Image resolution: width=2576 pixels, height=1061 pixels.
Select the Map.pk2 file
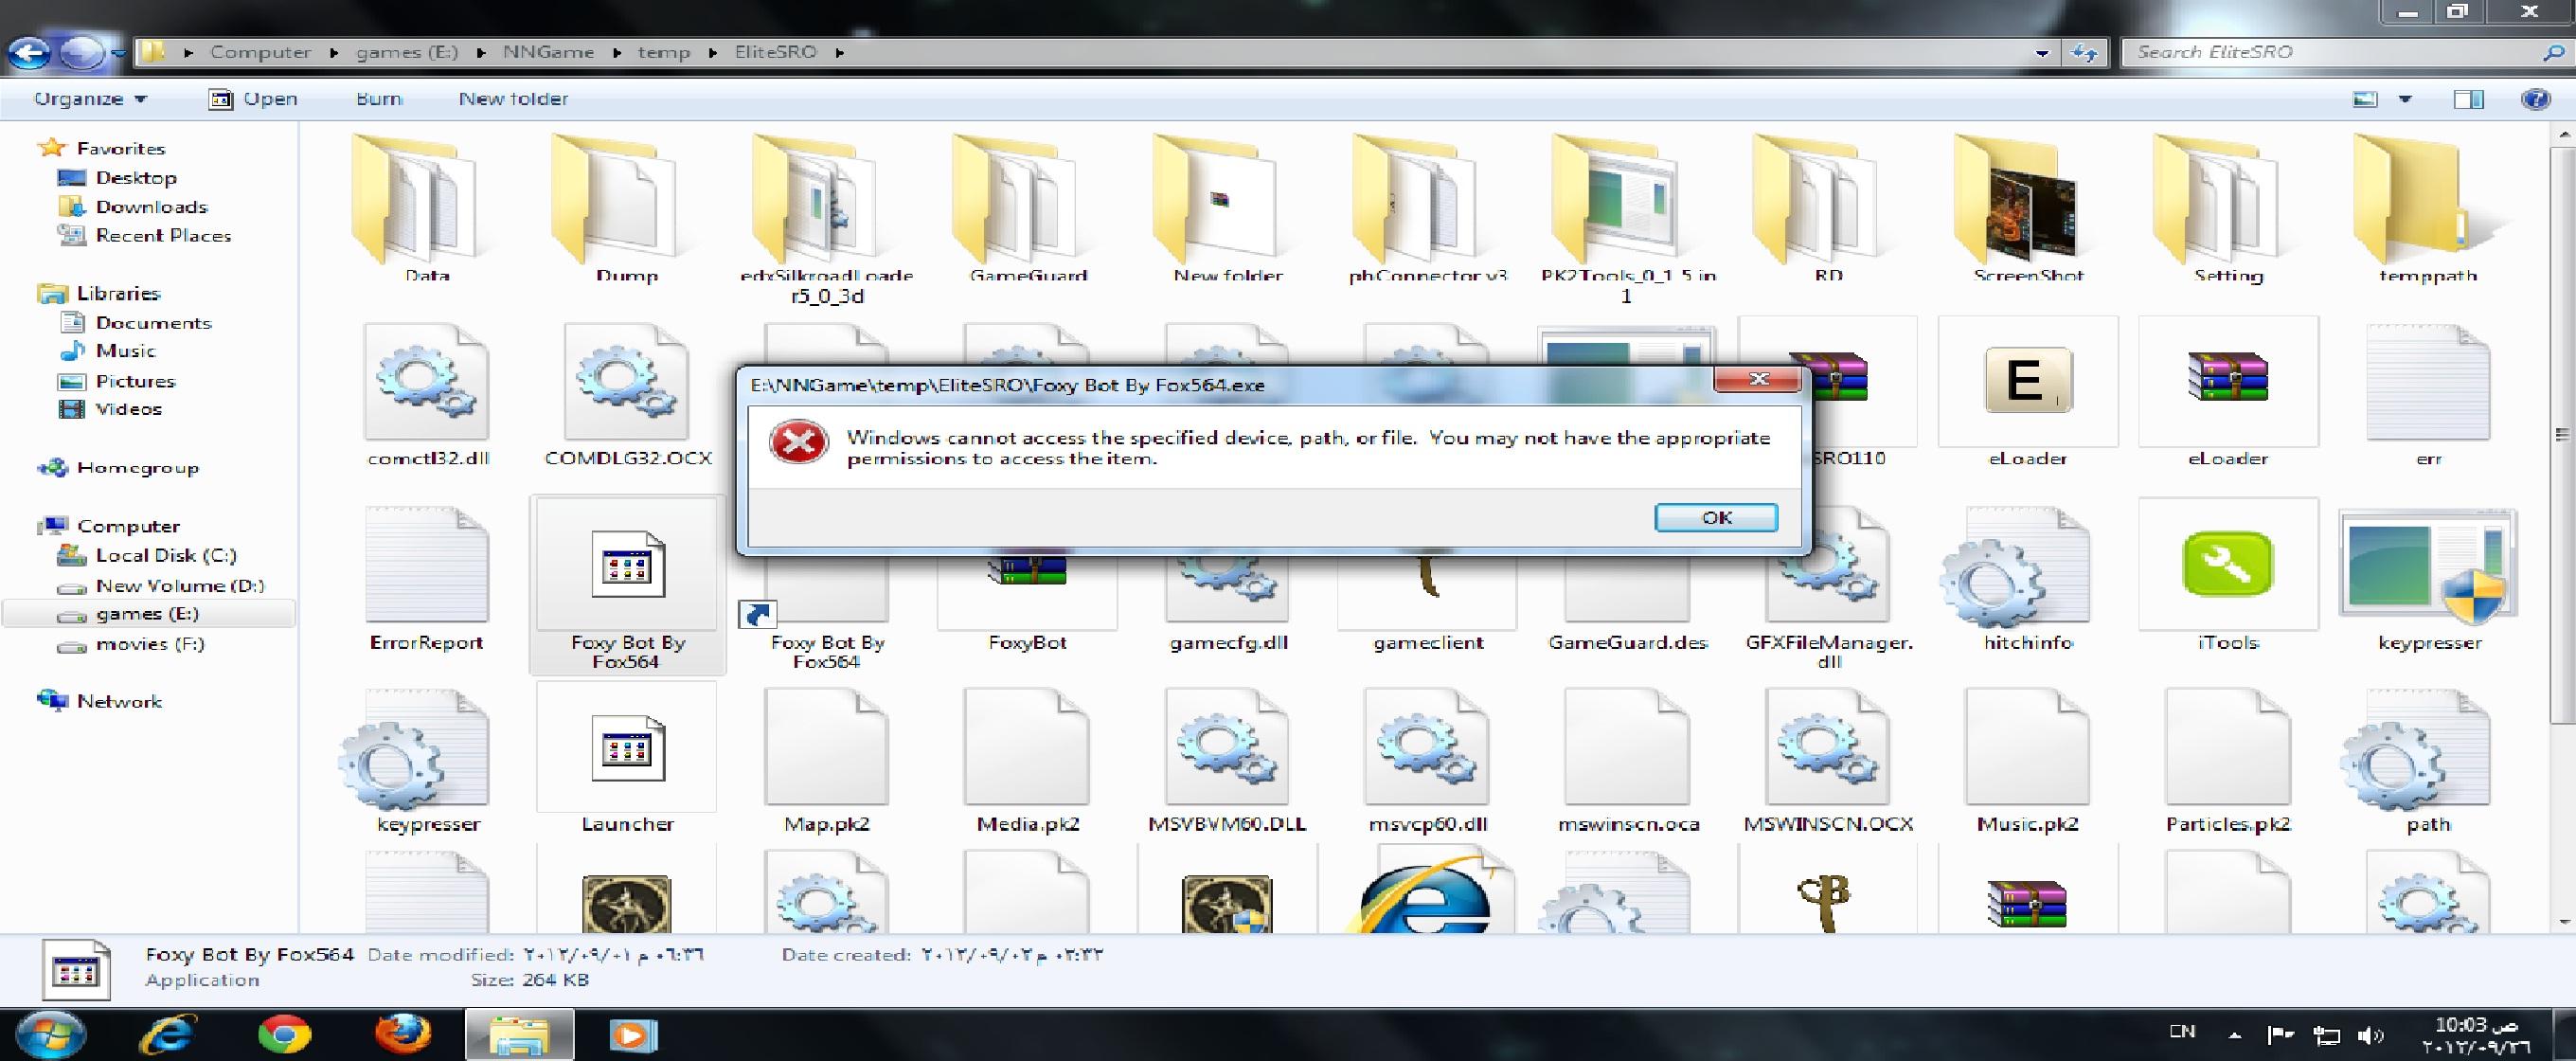(826, 762)
